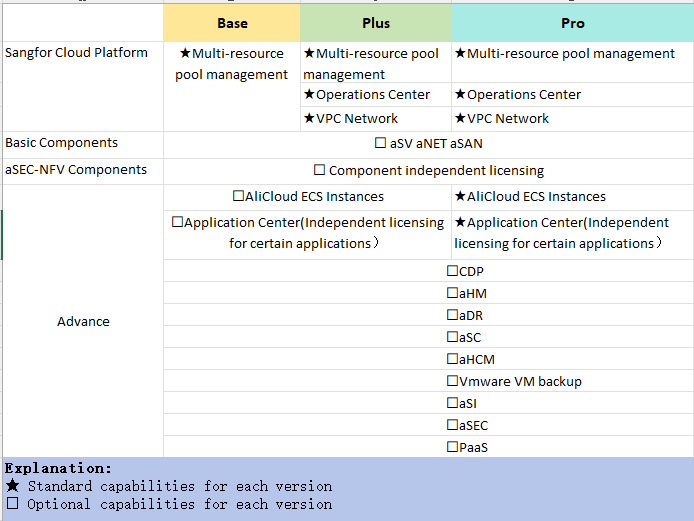Click the Advance row label

click(83, 321)
